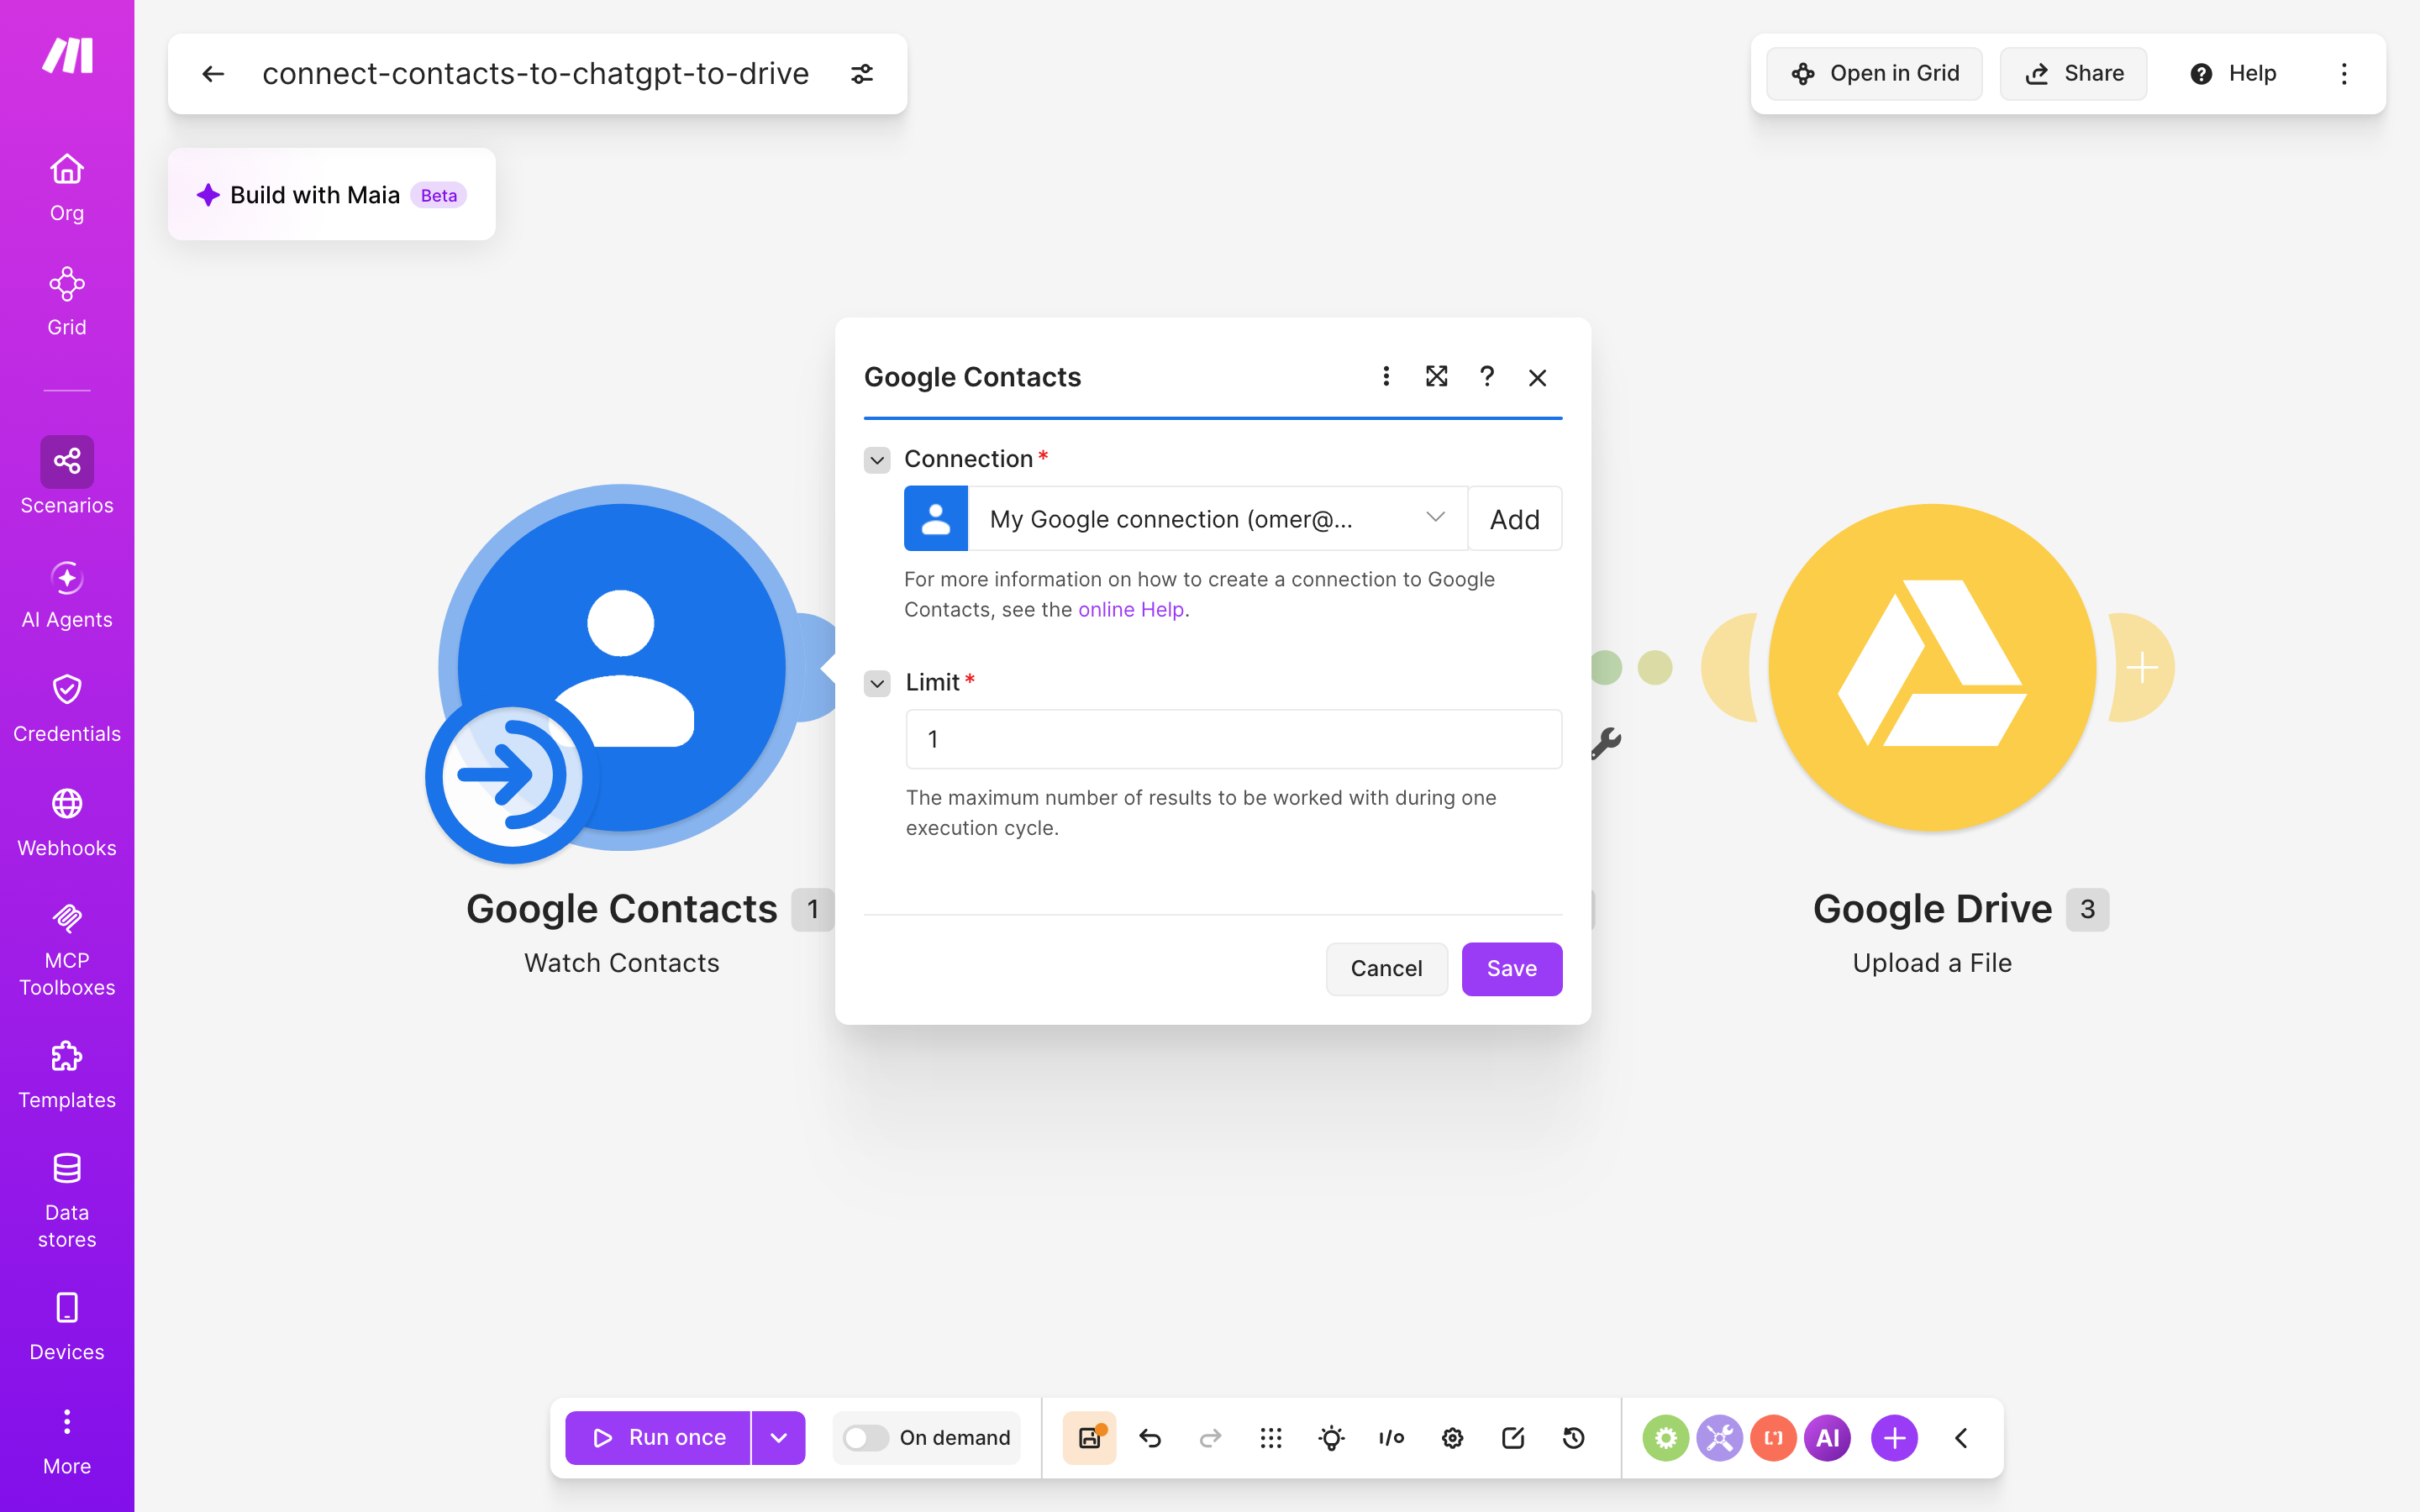
Task: Click the orange text parser icon
Action: pyautogui.click(x=1773, y=1438)
